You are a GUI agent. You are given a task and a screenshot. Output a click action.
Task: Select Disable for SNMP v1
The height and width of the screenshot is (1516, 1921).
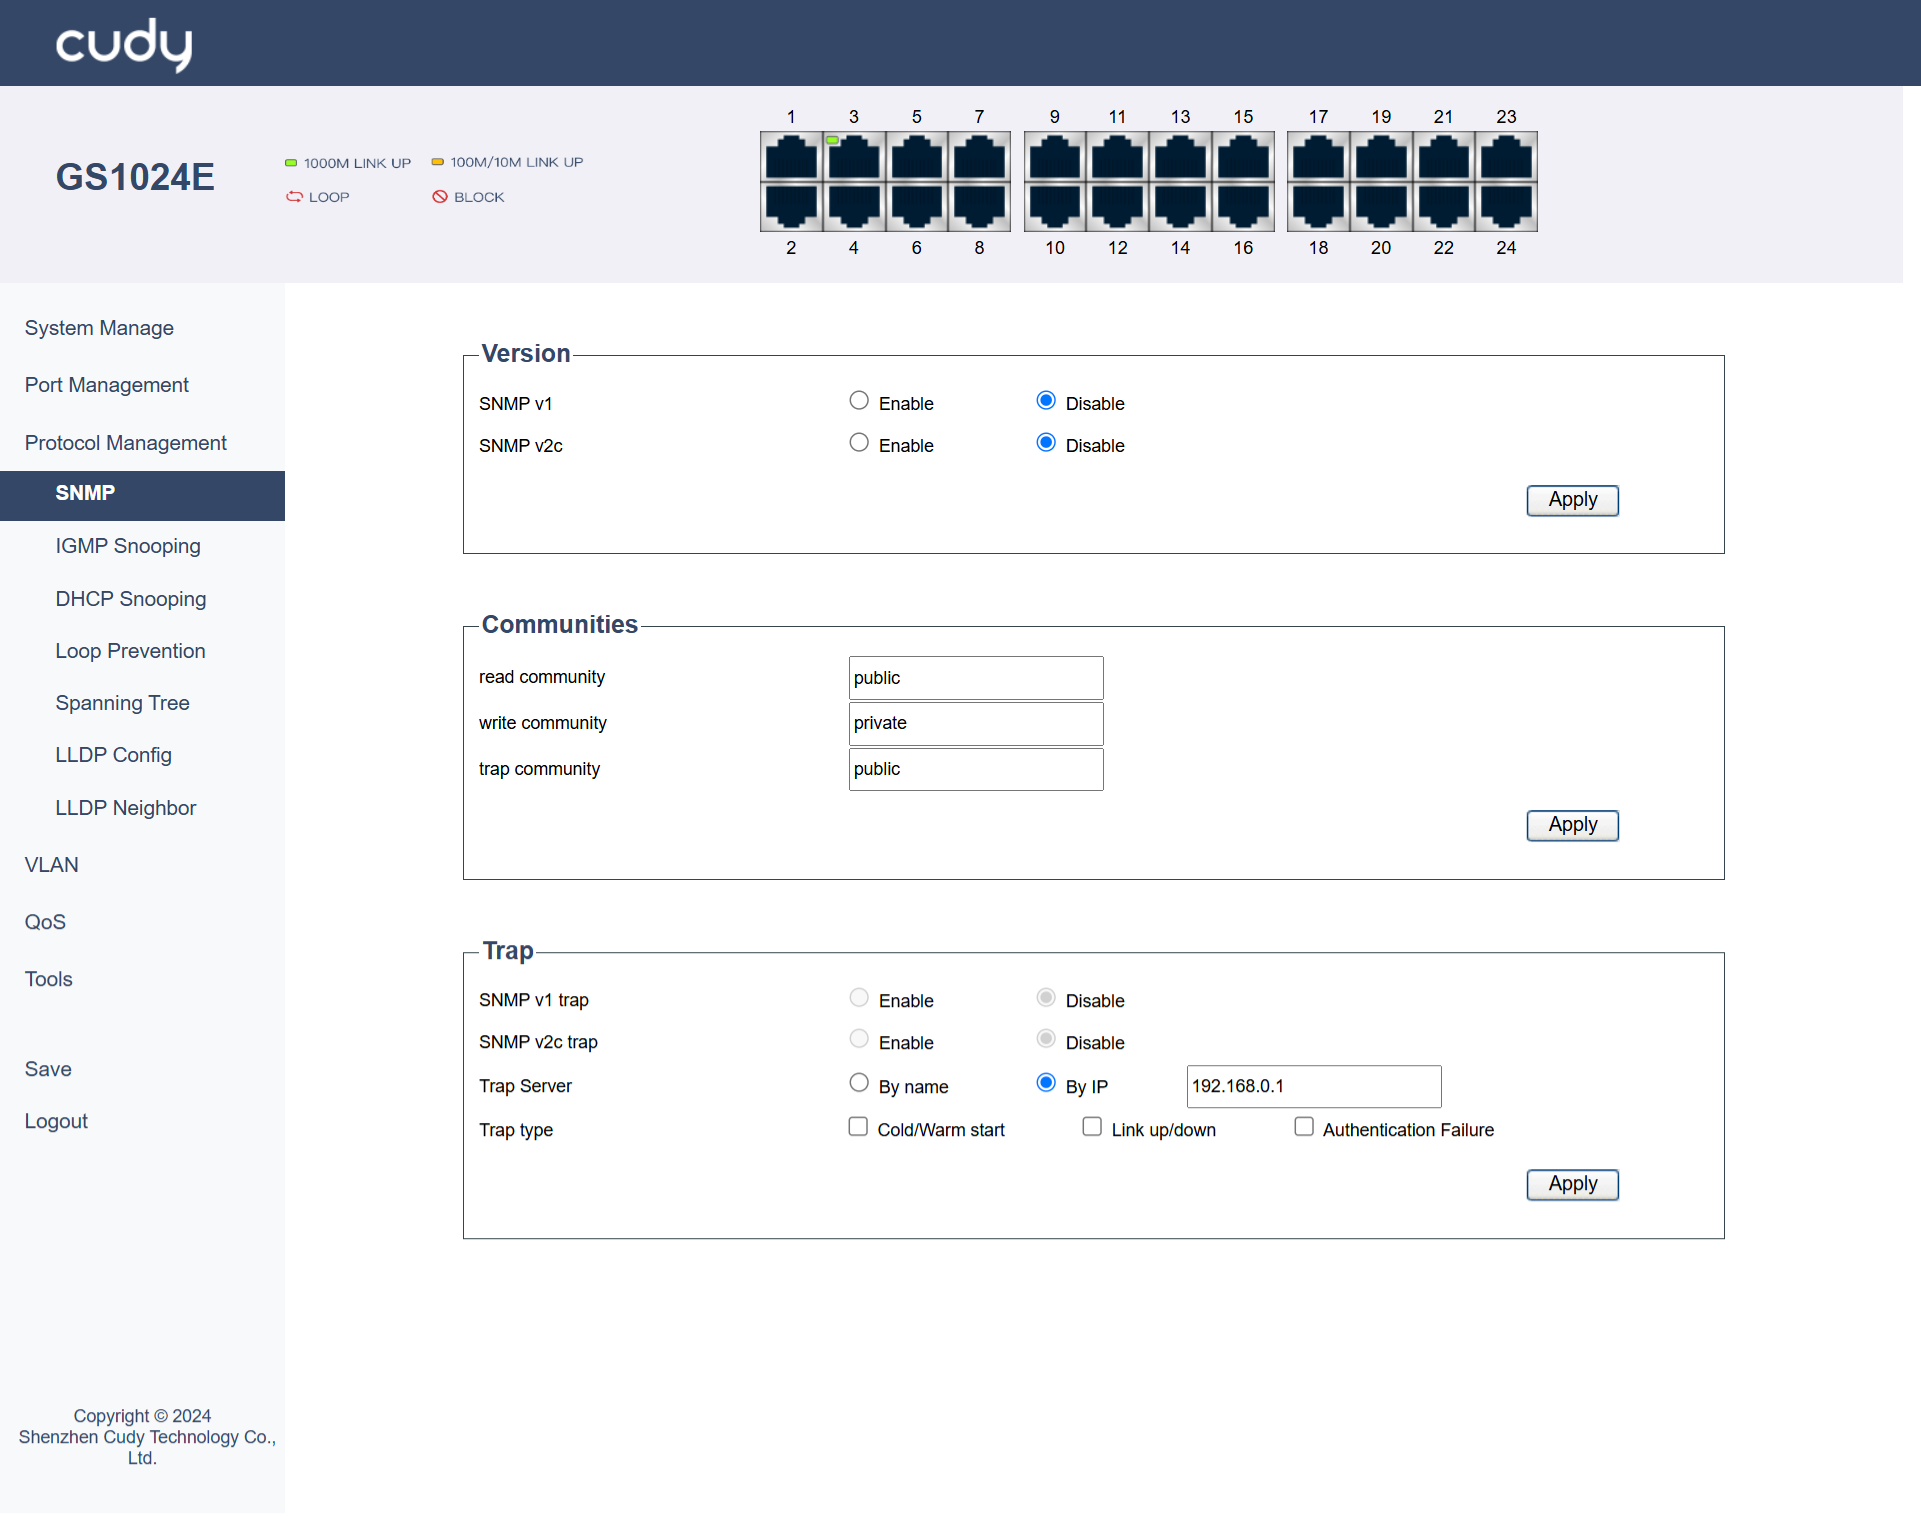click(1046, 401)
